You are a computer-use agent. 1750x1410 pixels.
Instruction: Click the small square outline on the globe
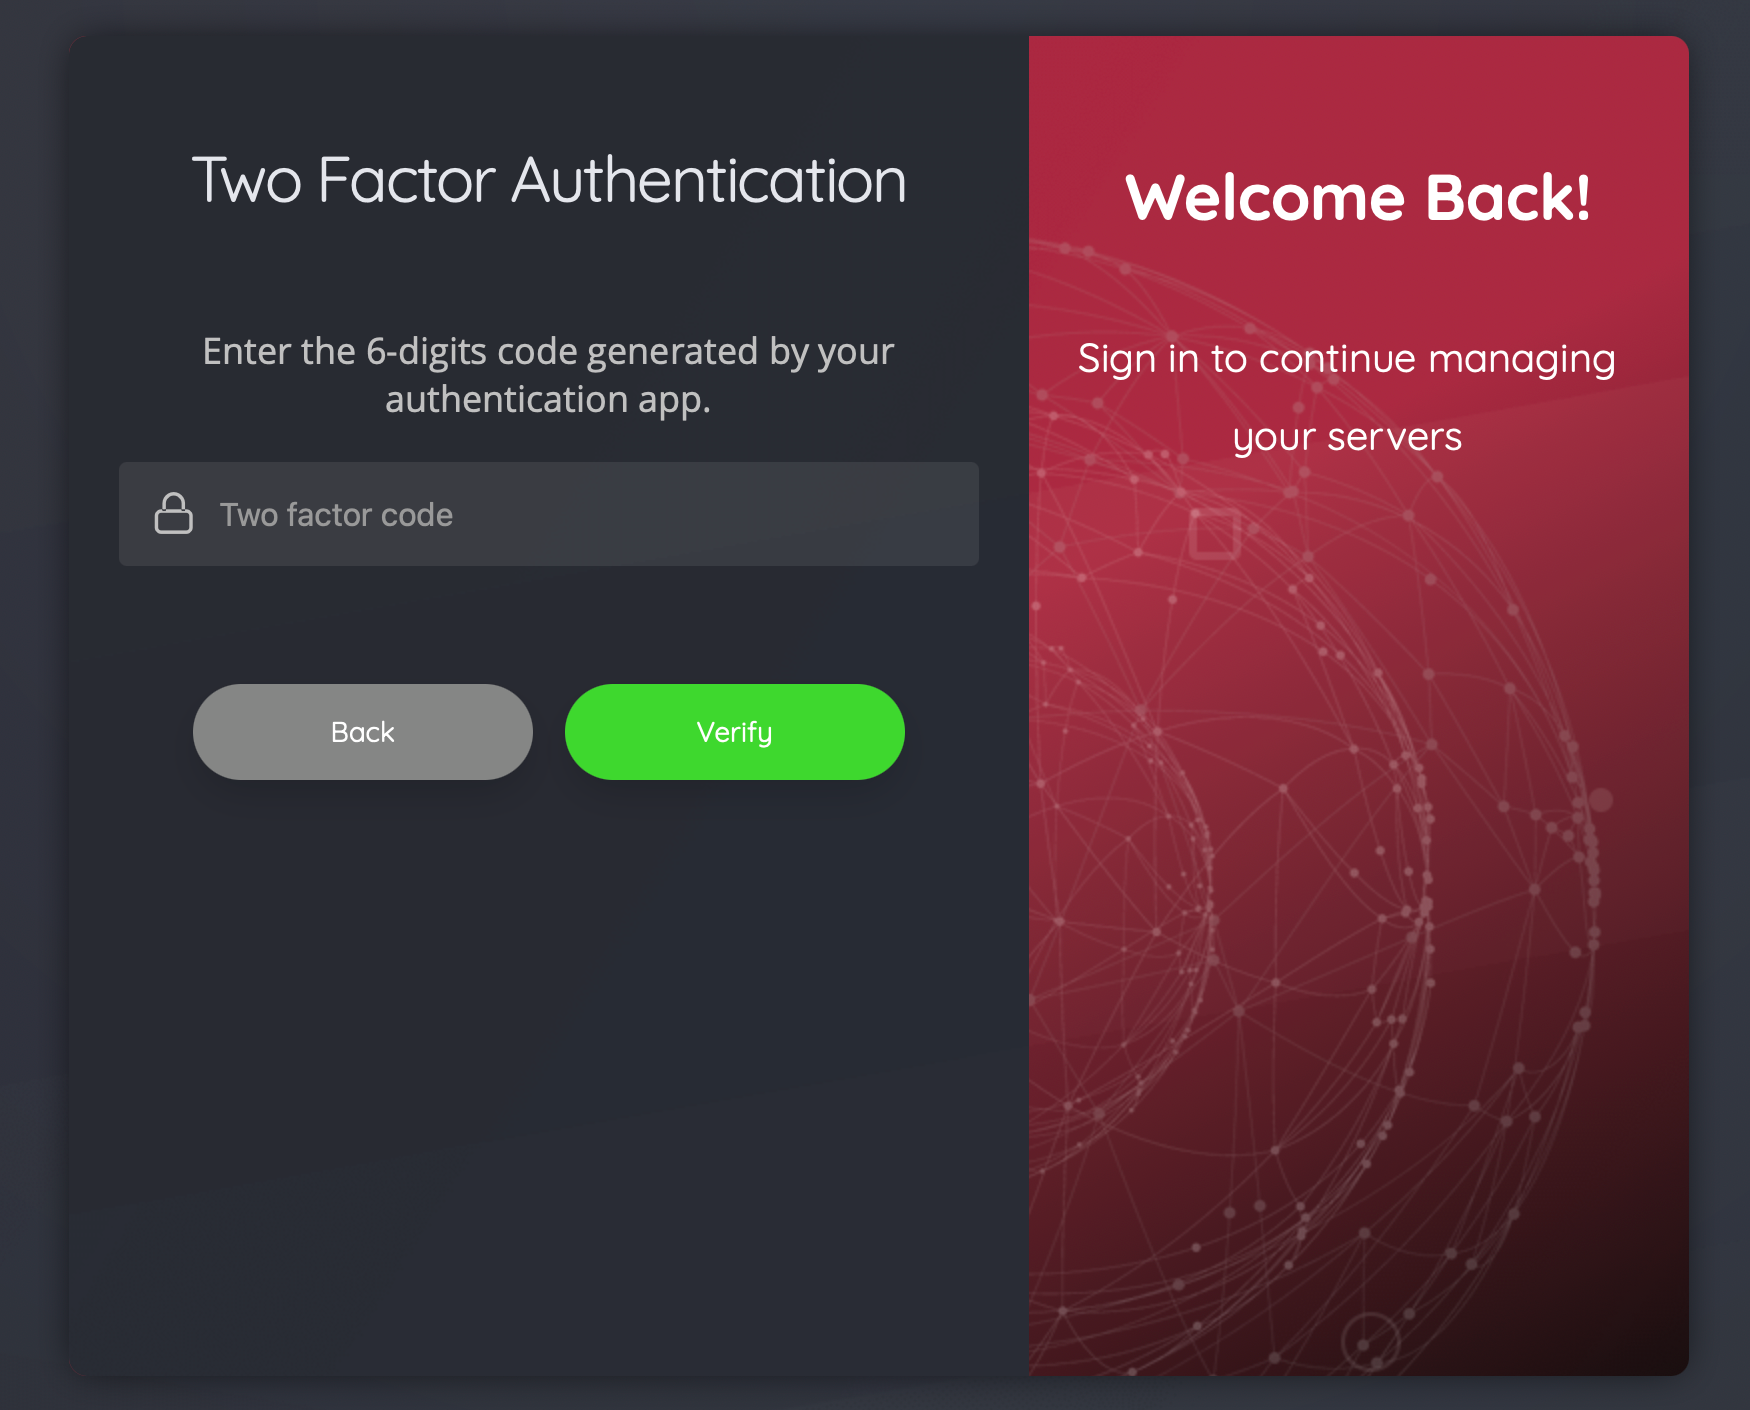click(1214, 533)
